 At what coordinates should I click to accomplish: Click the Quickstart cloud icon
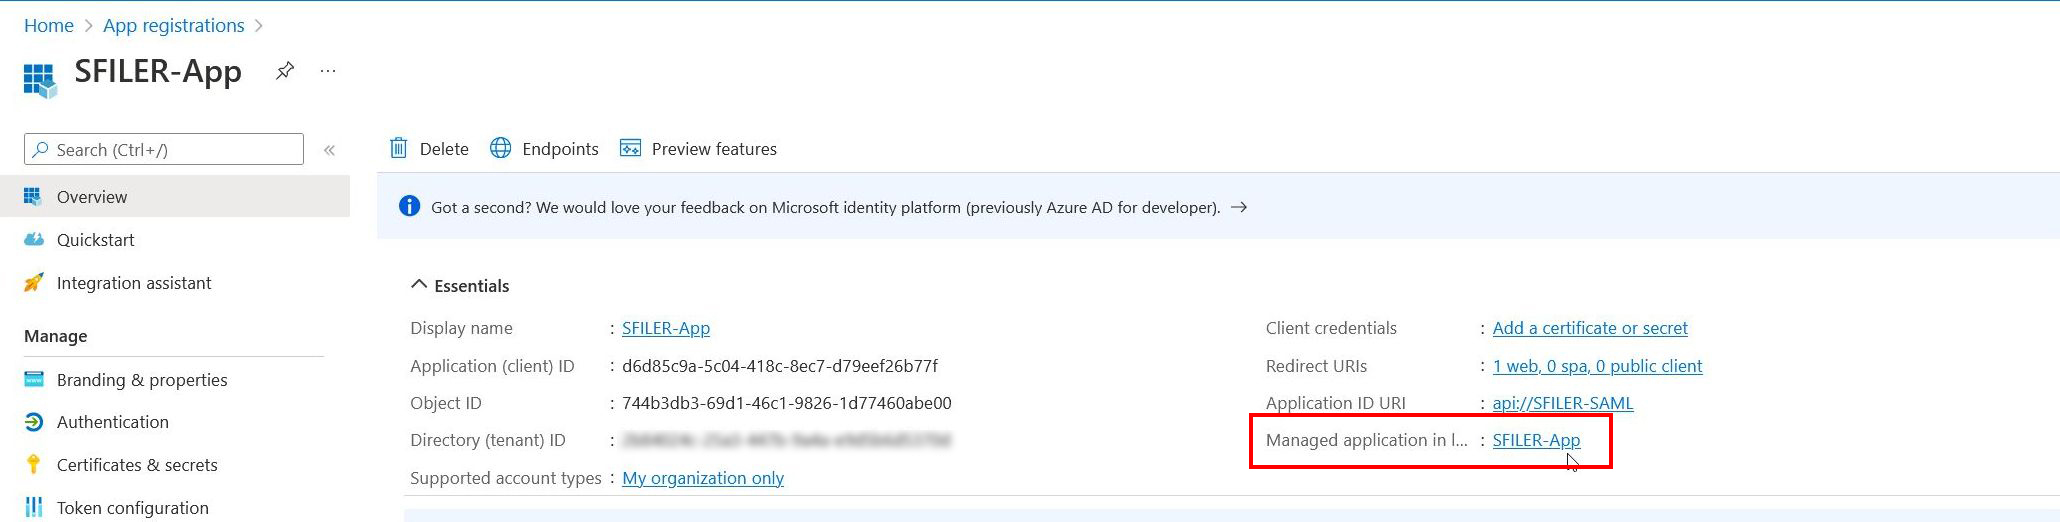tap(34, 239)
